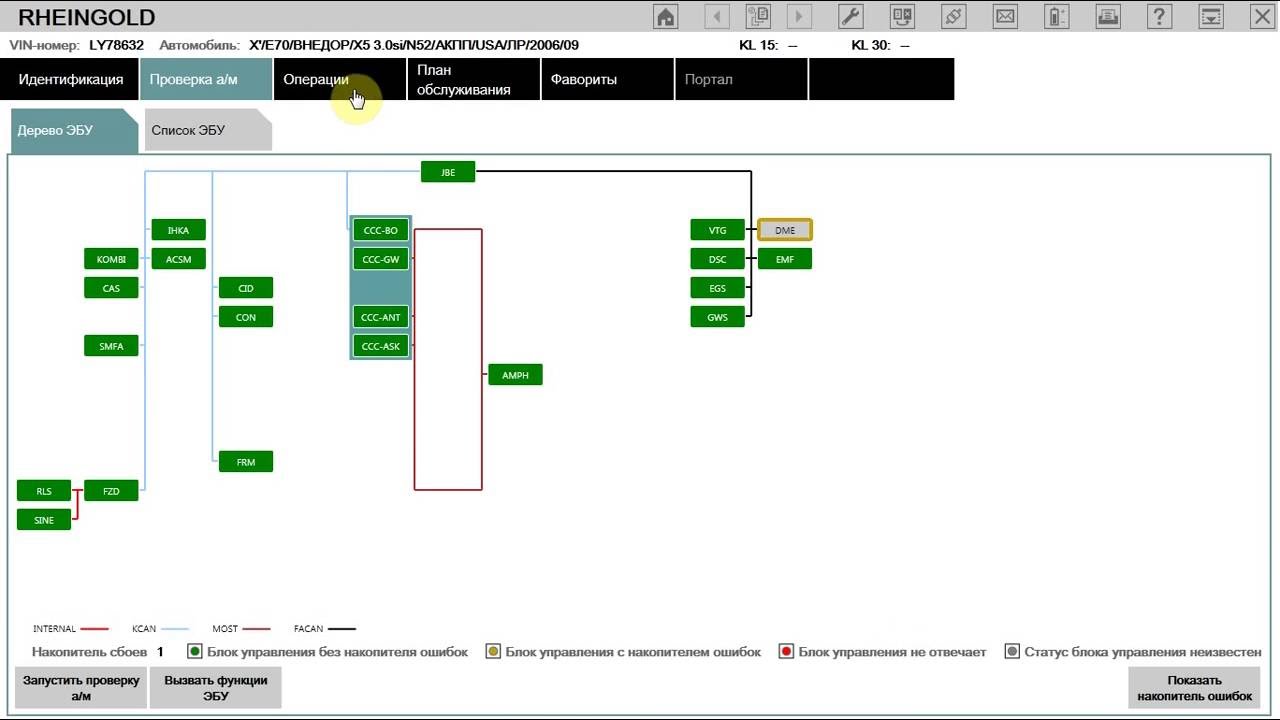The height and width of the screenshot is (720, 1280).
Task: Select the DSC control unit
Action: point(718,259)
